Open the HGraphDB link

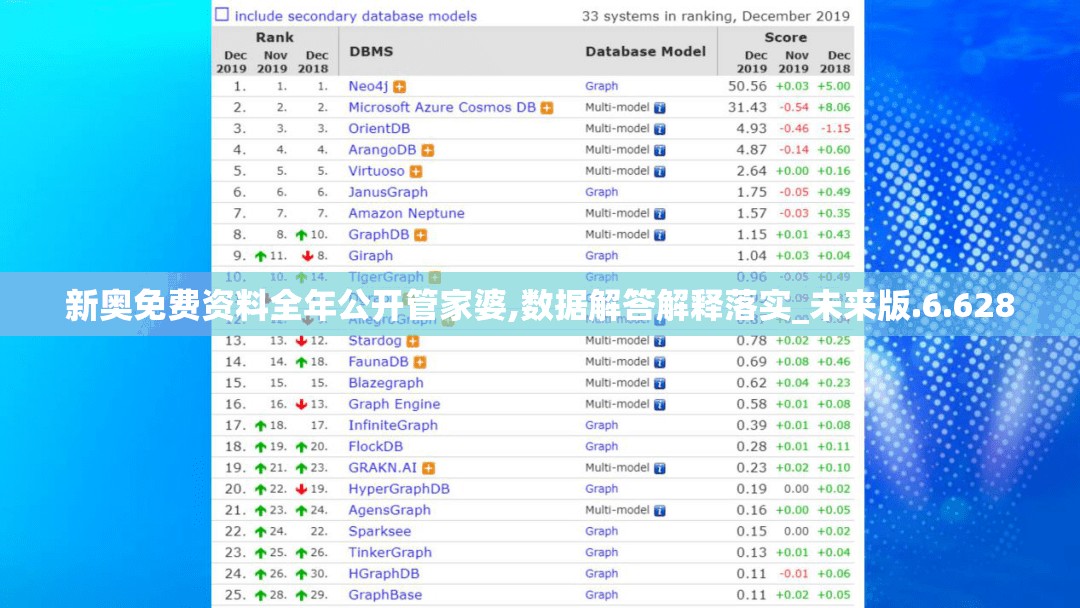pos(384,574)
